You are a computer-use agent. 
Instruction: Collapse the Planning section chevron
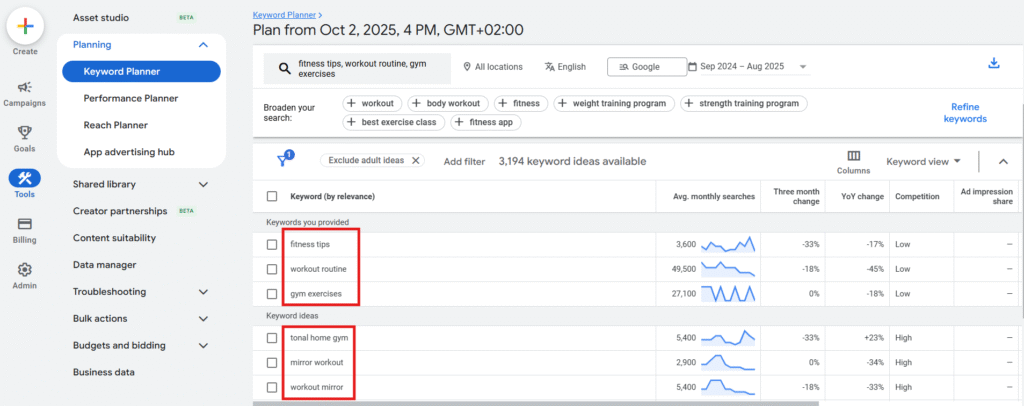coord(203,45)
